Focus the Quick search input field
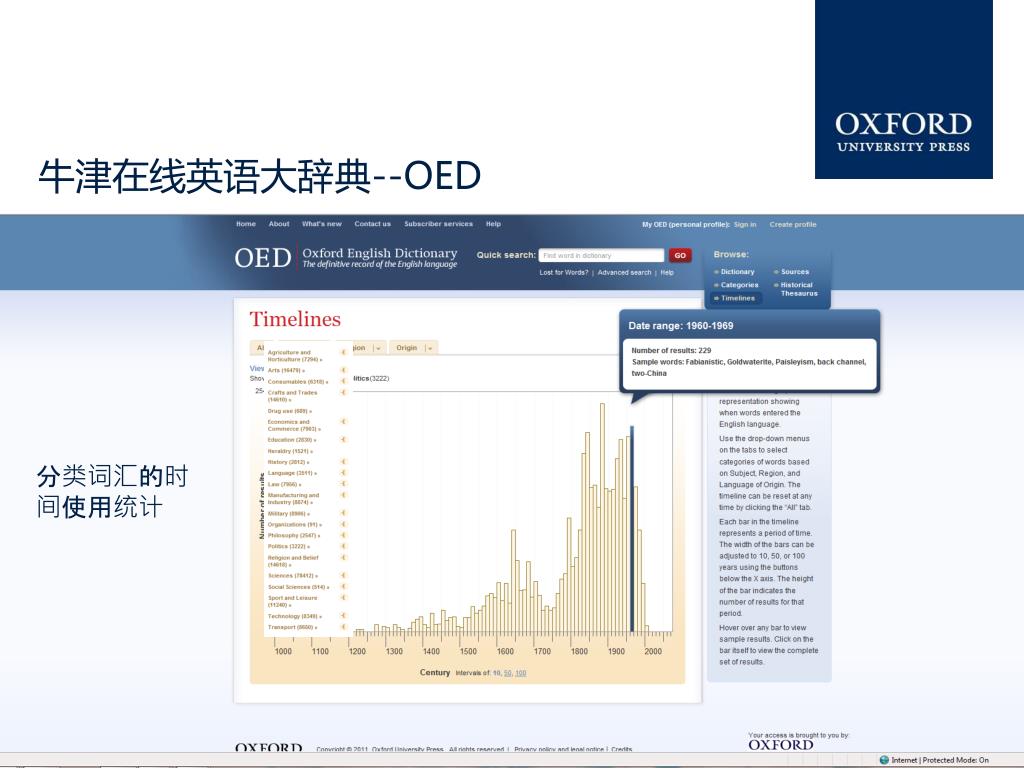The image size is (1024, 768). click(601, 255)
